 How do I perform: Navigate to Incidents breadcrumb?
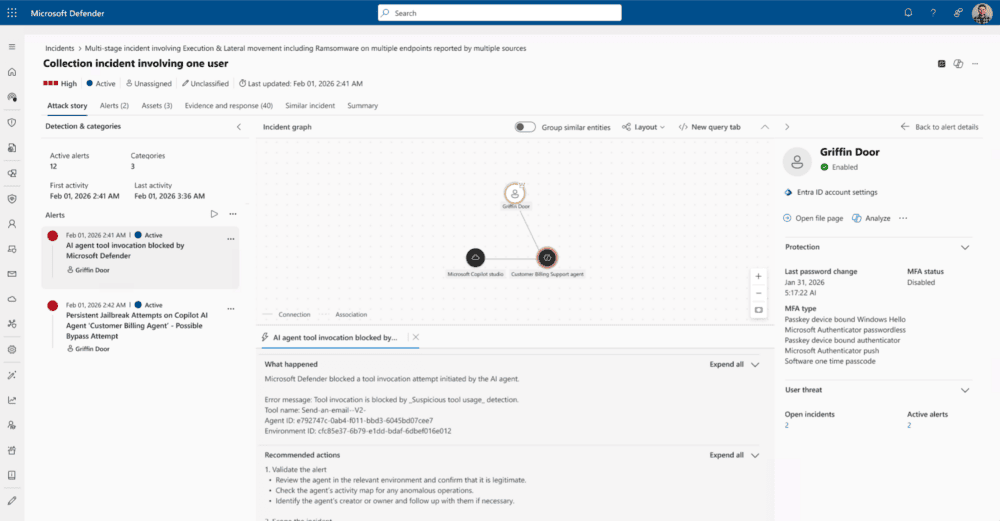(59, 48)
